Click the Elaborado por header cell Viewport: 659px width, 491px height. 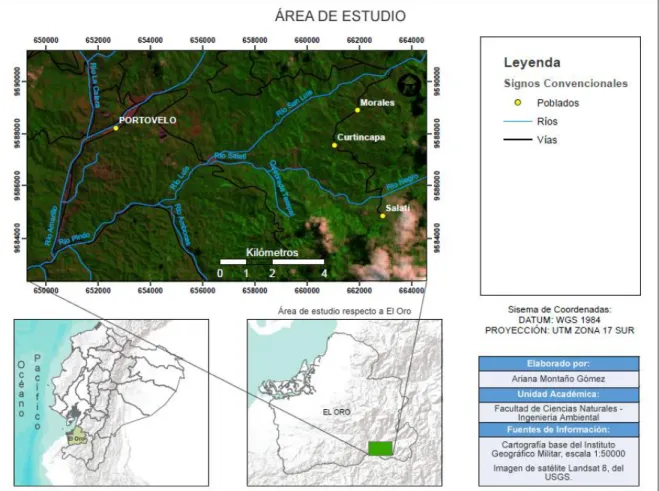(x=559, y=364)
